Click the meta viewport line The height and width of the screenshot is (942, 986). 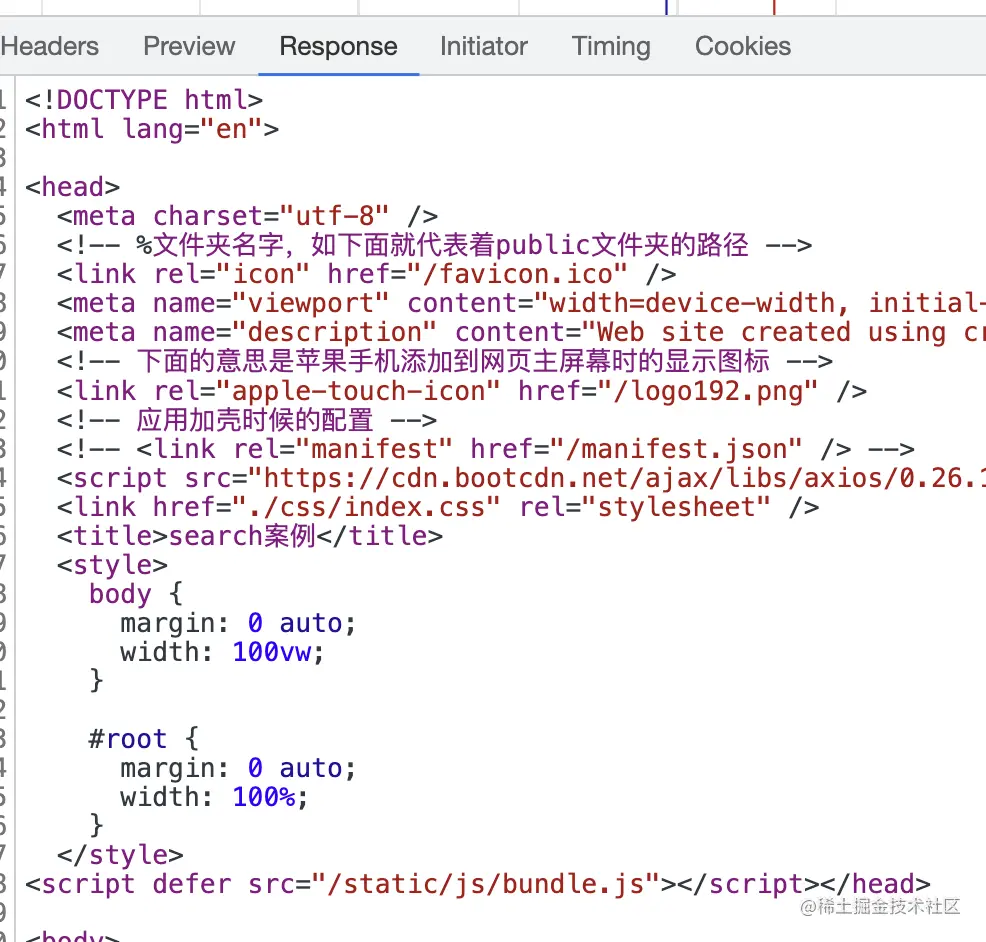[x=521, y=302]
